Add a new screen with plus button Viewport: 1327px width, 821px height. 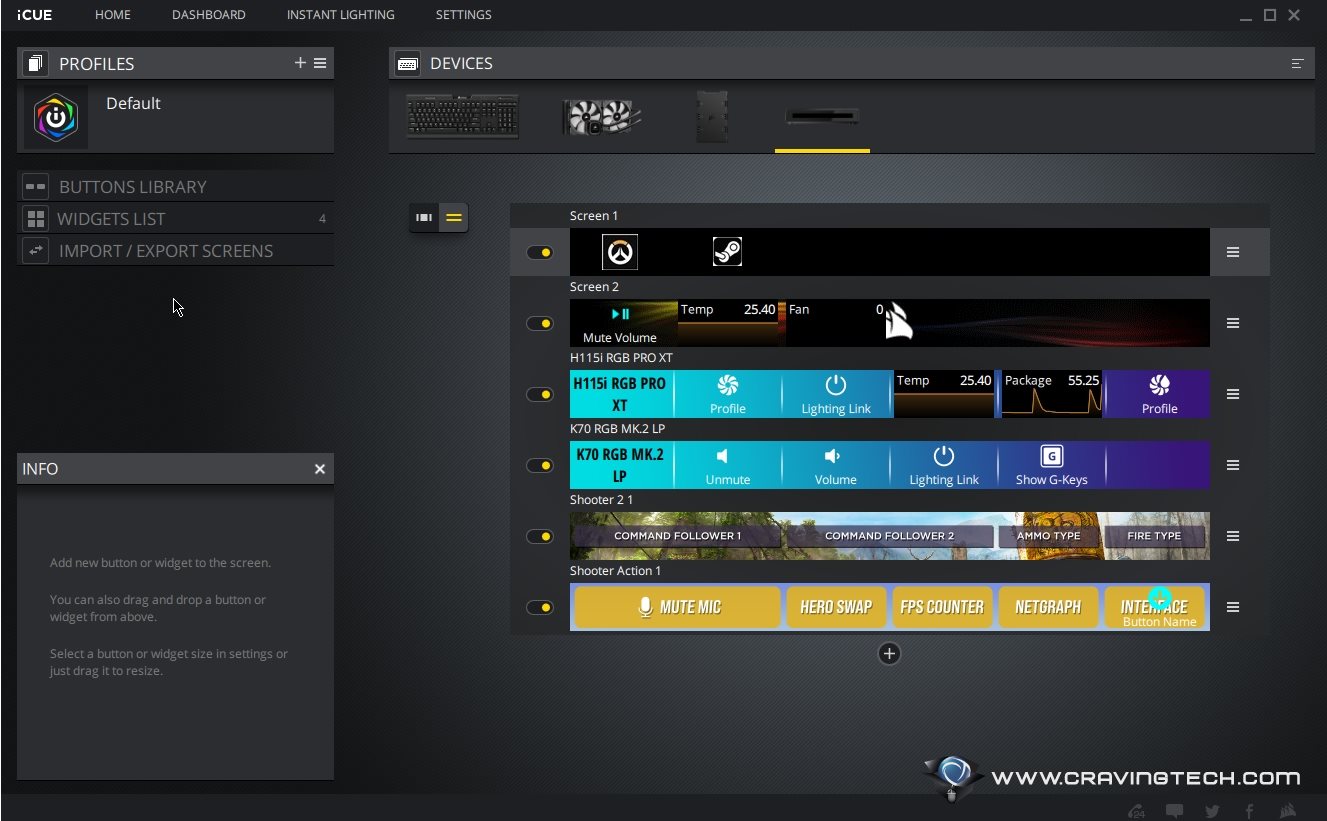point(889,653)
